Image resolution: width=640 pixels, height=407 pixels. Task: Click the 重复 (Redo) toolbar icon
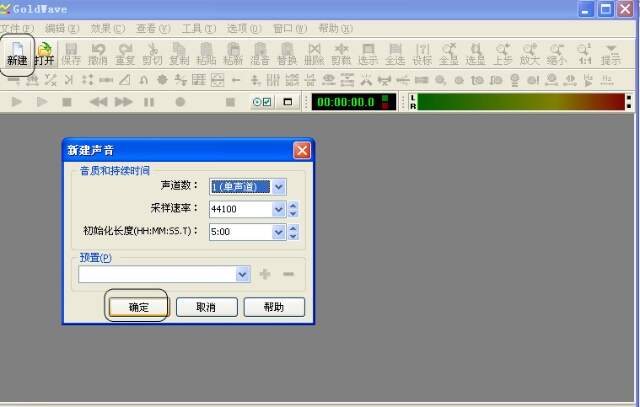(x=125, y=54)
